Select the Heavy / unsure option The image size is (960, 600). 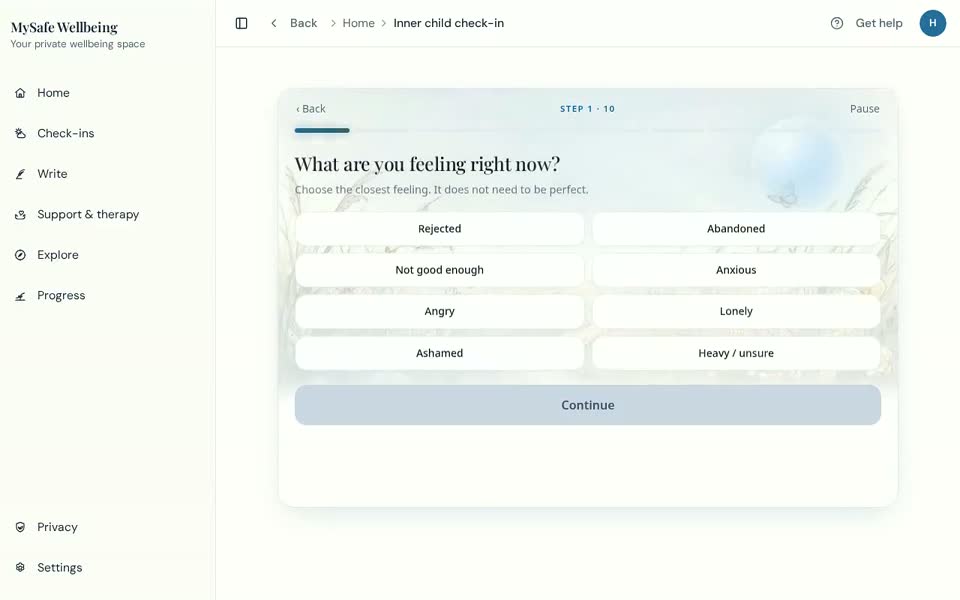tap(736, 353)
